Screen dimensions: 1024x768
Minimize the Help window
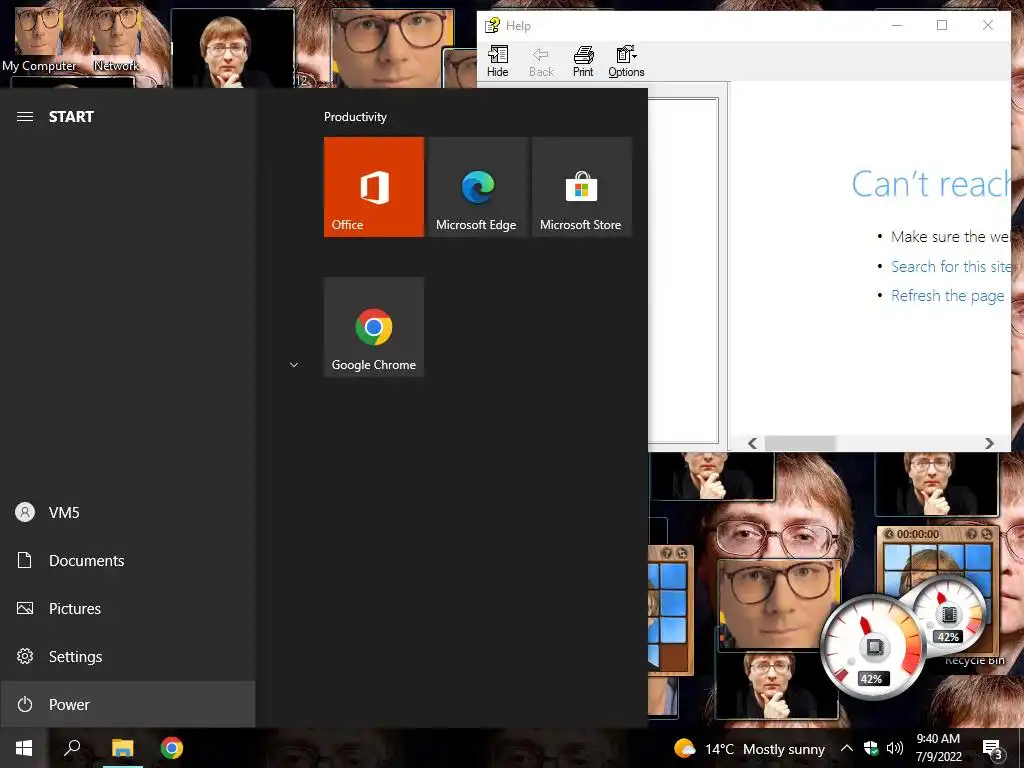(897, 25)
